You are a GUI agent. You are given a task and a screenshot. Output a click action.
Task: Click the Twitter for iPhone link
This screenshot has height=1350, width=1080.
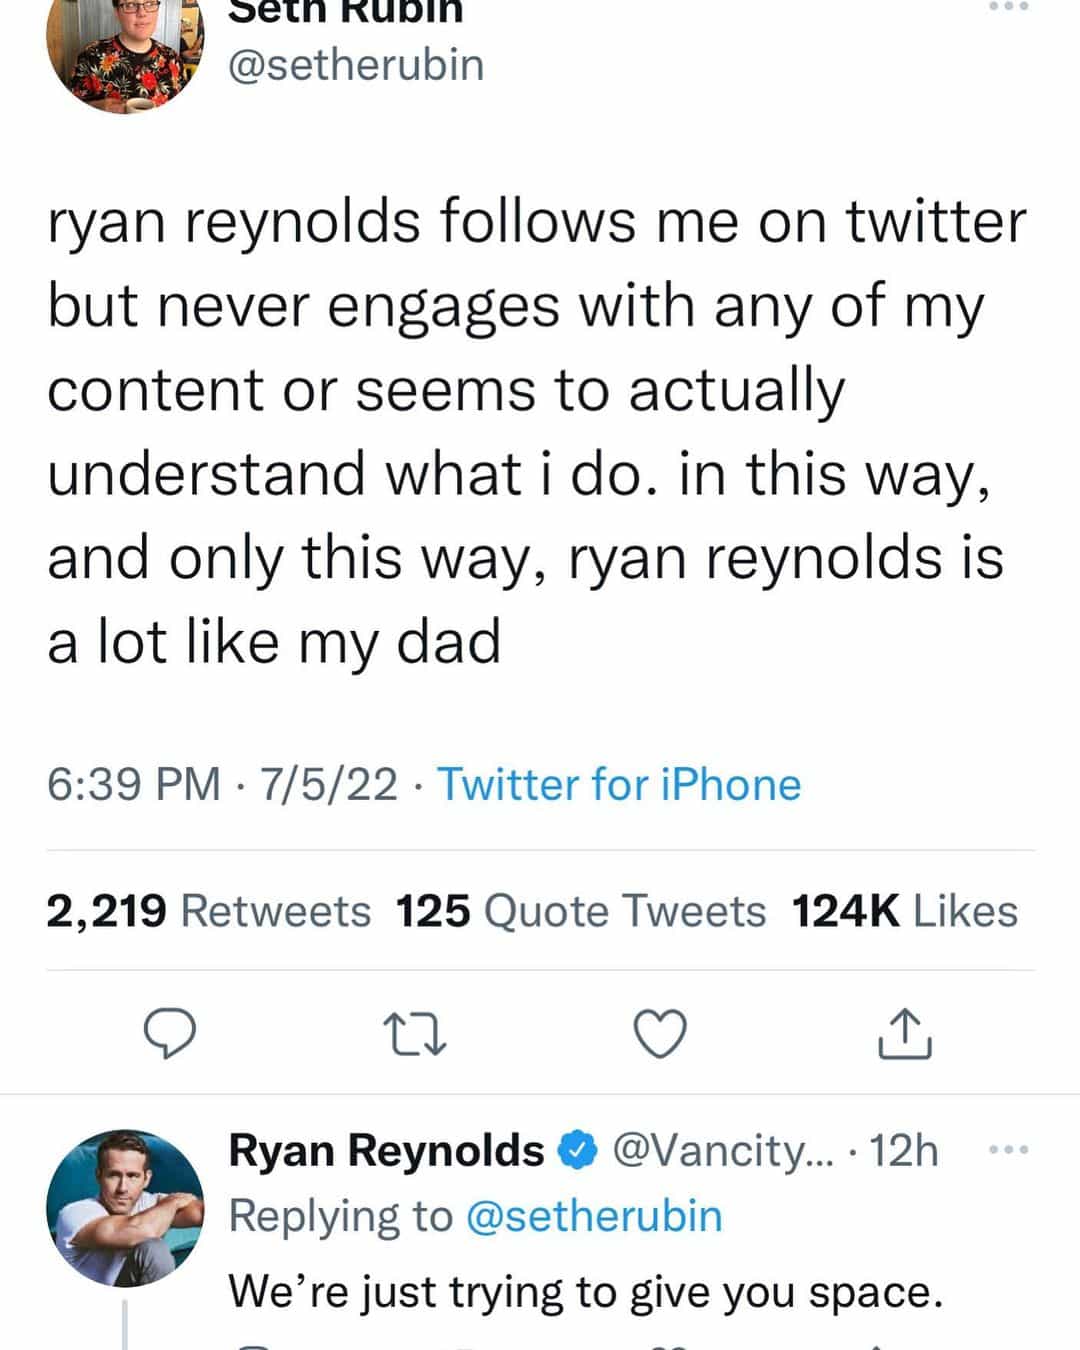pos(619,785)
